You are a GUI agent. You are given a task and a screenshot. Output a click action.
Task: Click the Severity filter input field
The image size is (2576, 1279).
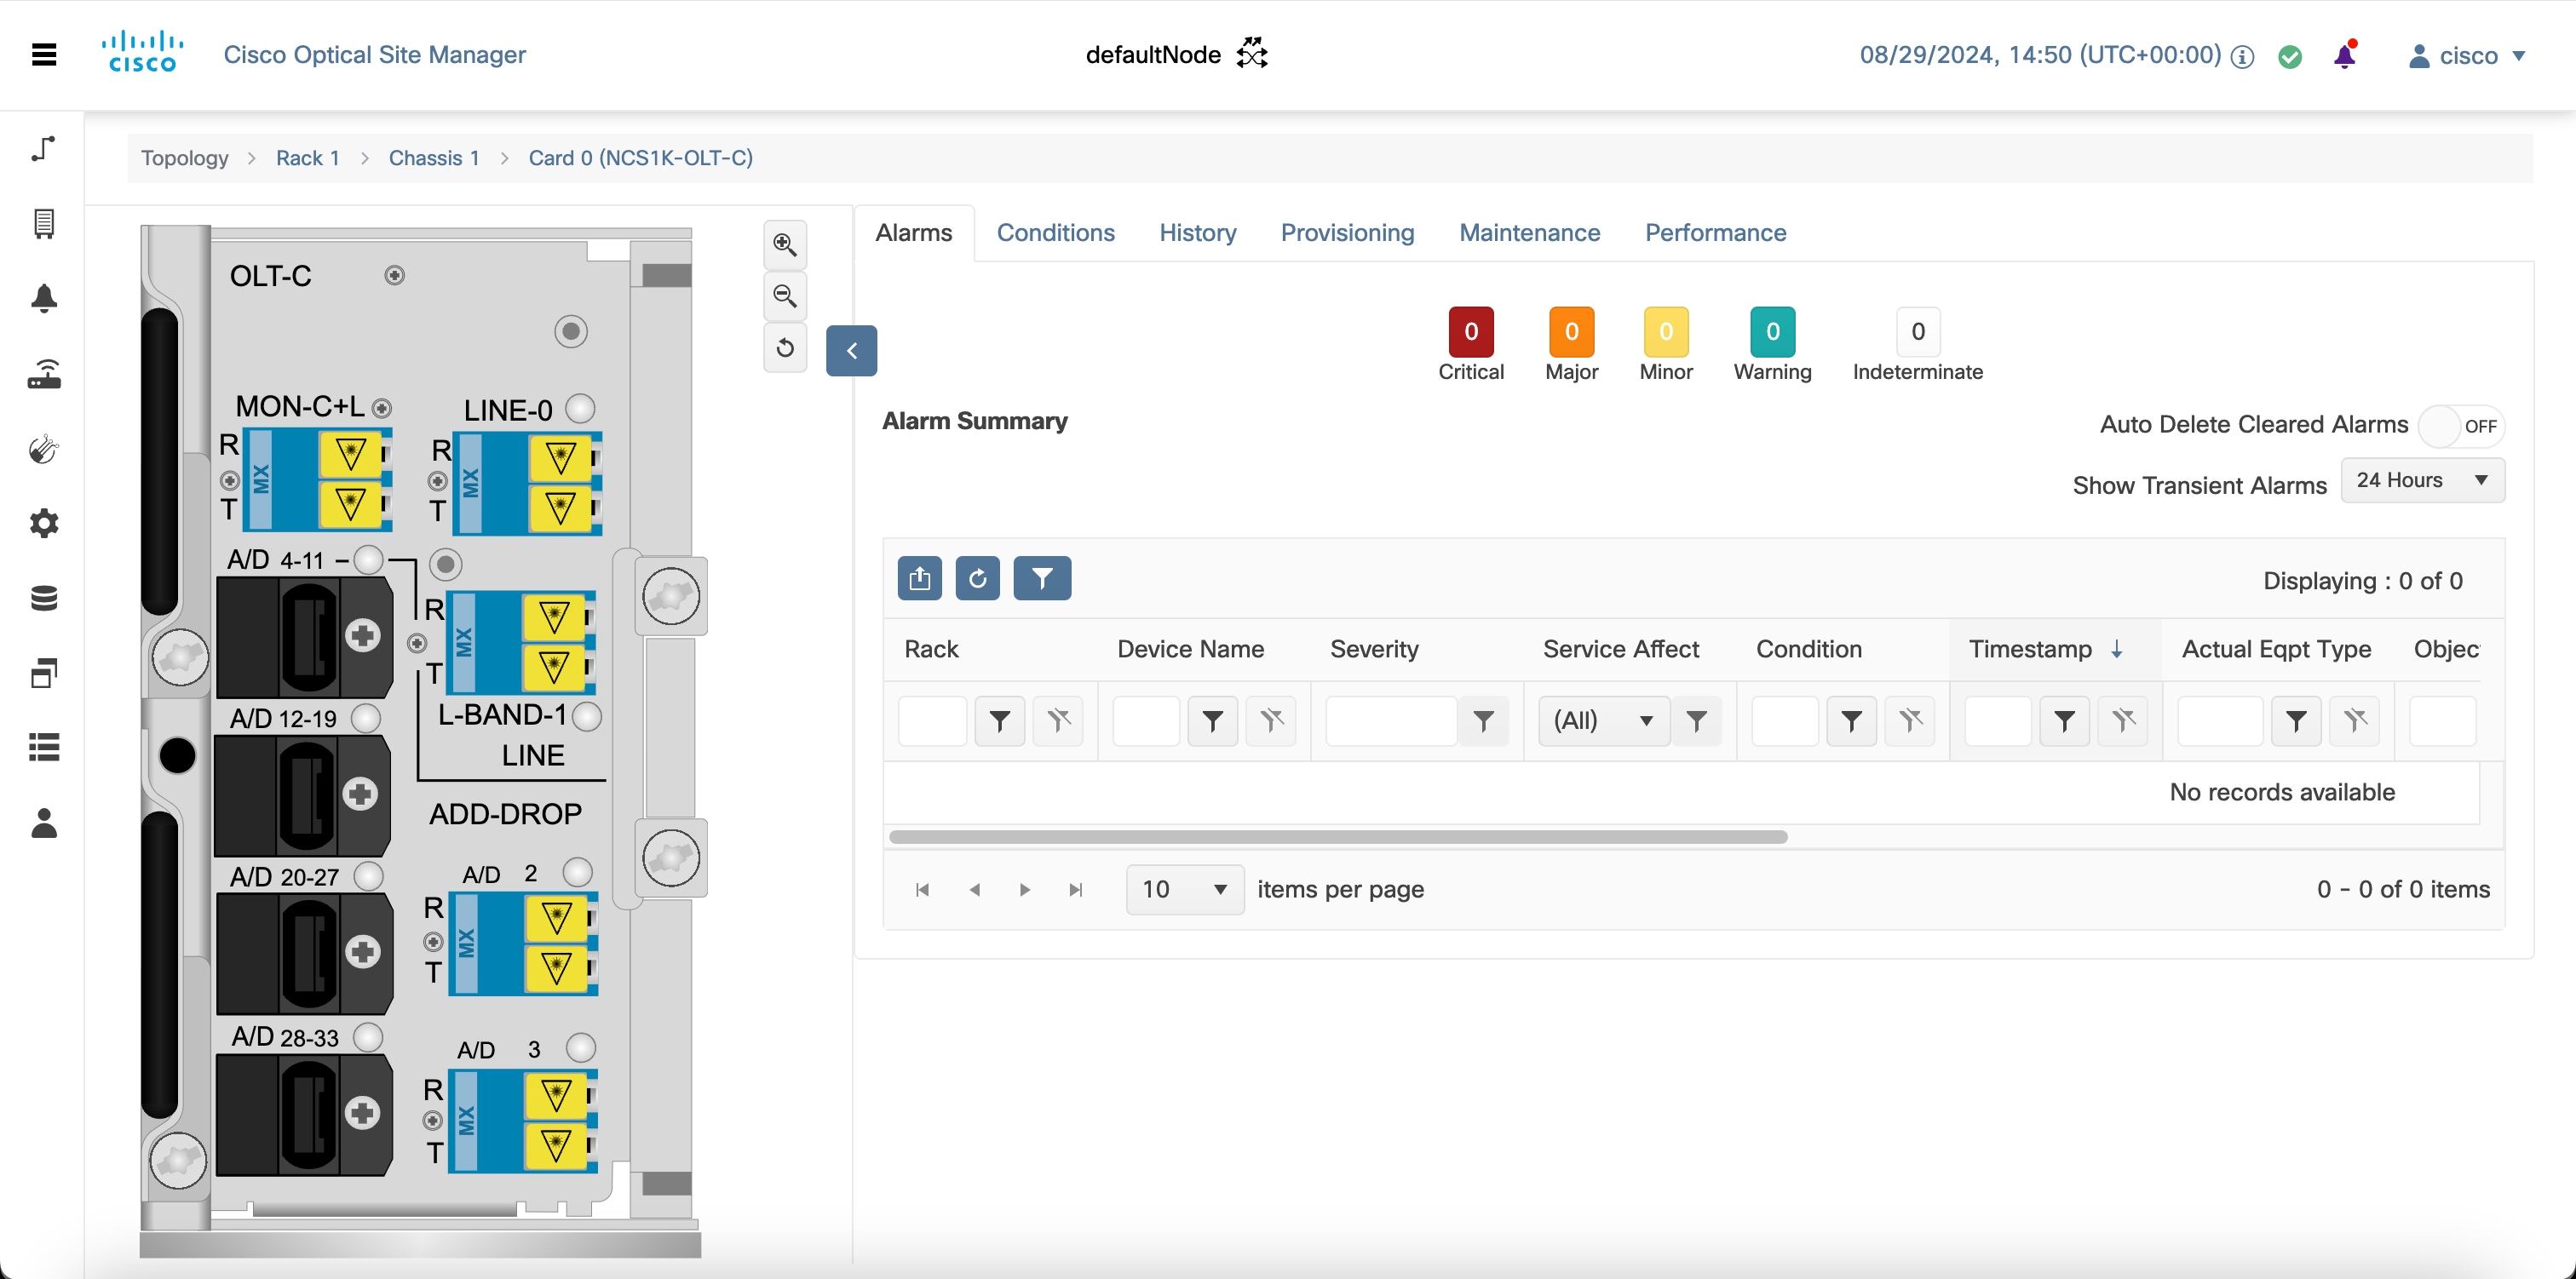point(1391,721)
